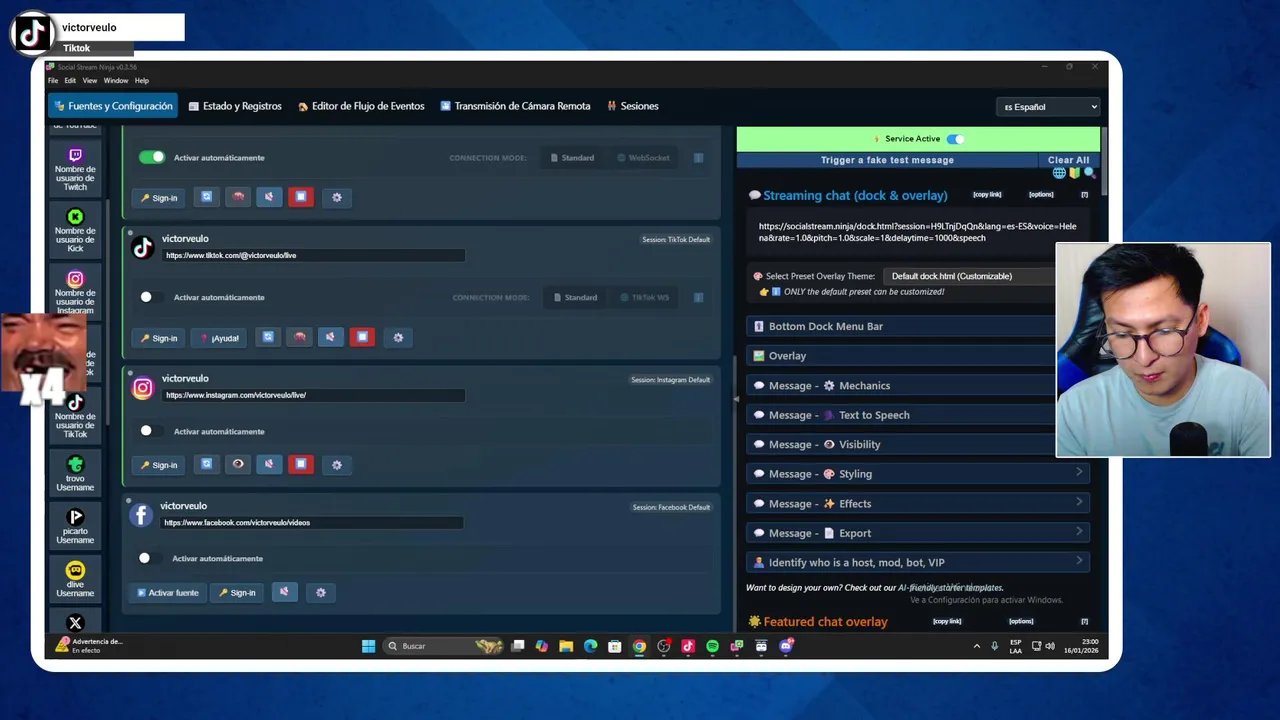Mute the Facebook source
The height and width of the screenshot is (720, 1280).
click(284, 592)
